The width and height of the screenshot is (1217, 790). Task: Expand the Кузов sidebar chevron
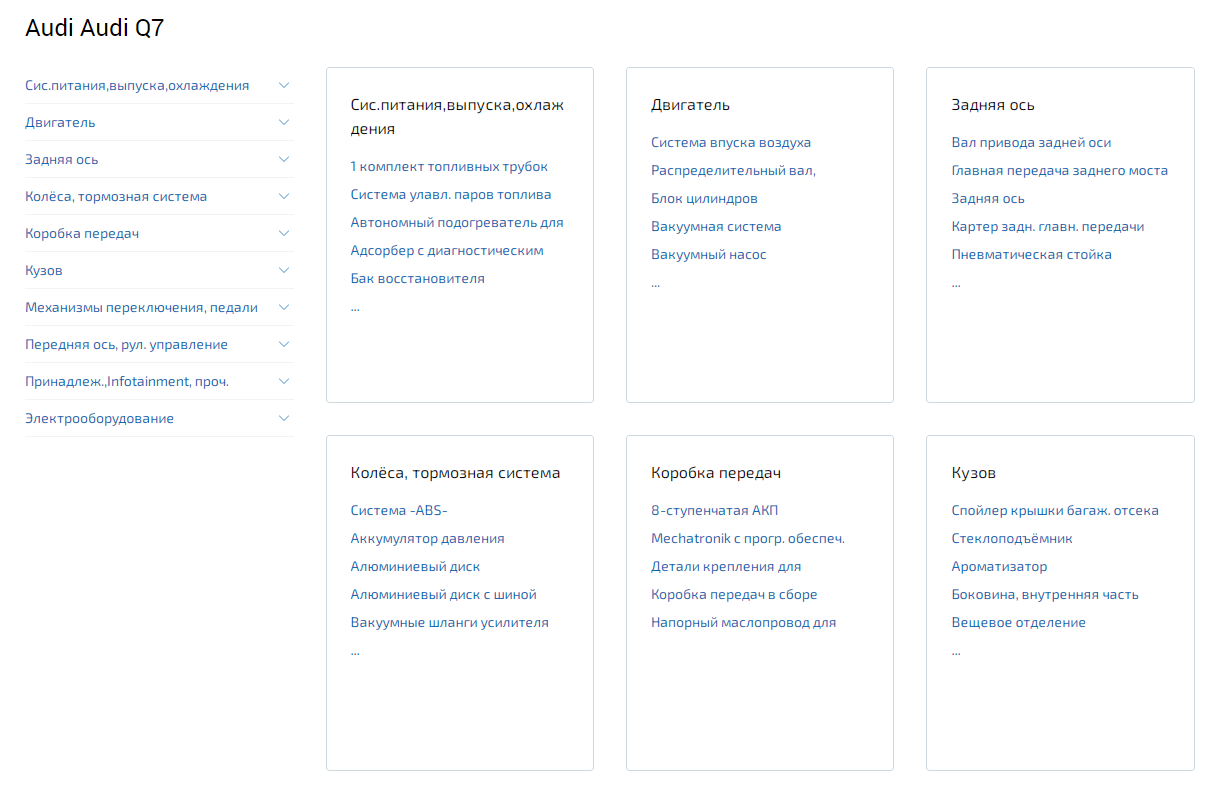click(x=284, y=270)
